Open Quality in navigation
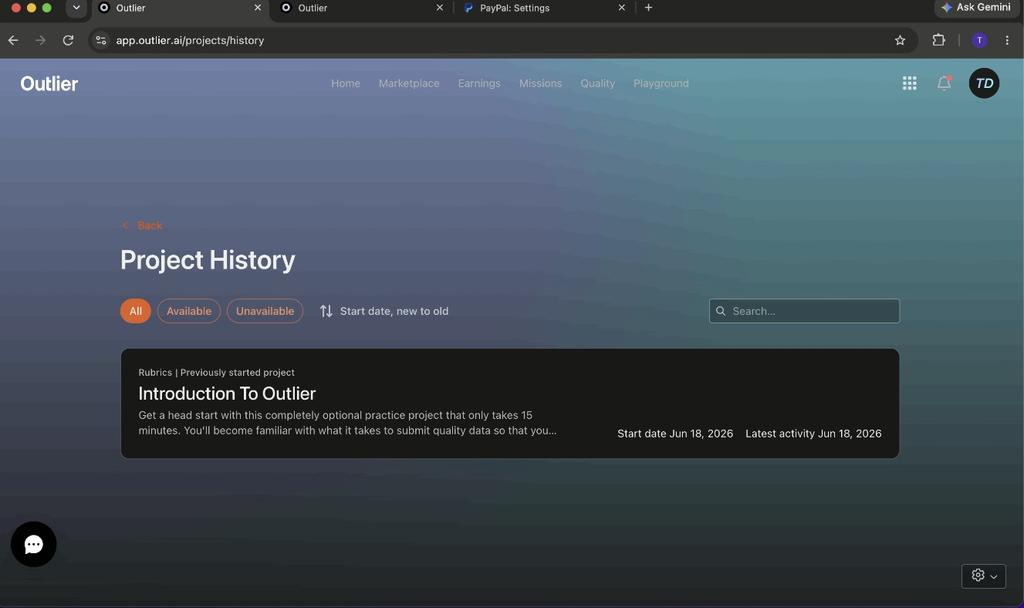This screenshot has width=1024, height=608. point(598,84)
